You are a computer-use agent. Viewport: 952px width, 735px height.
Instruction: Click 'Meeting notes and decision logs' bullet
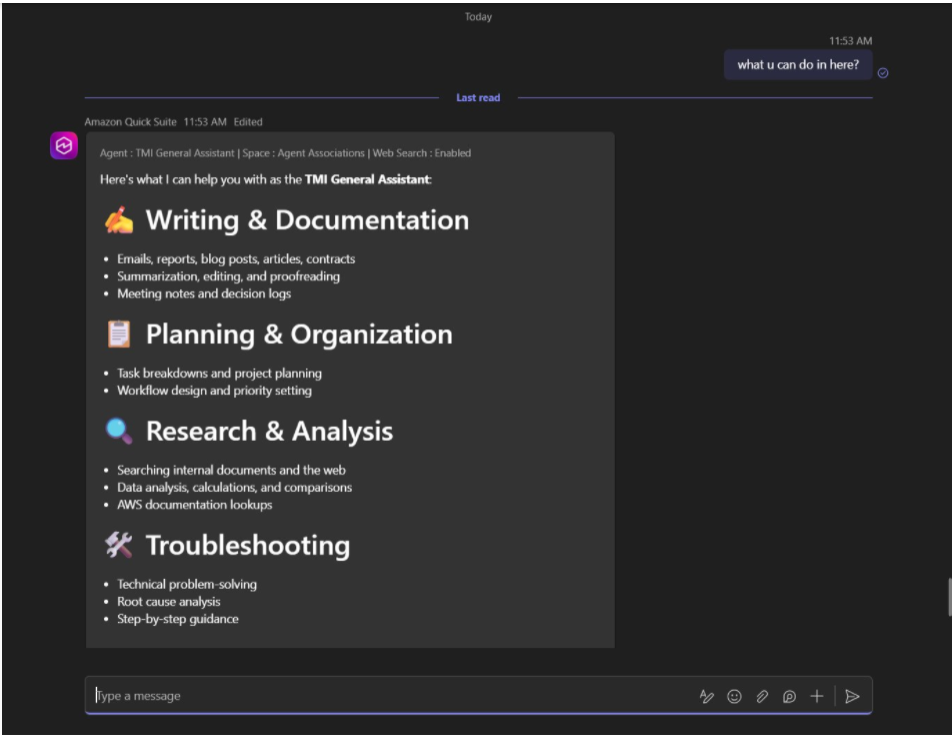pyautogui.click(x=204, y=294)
